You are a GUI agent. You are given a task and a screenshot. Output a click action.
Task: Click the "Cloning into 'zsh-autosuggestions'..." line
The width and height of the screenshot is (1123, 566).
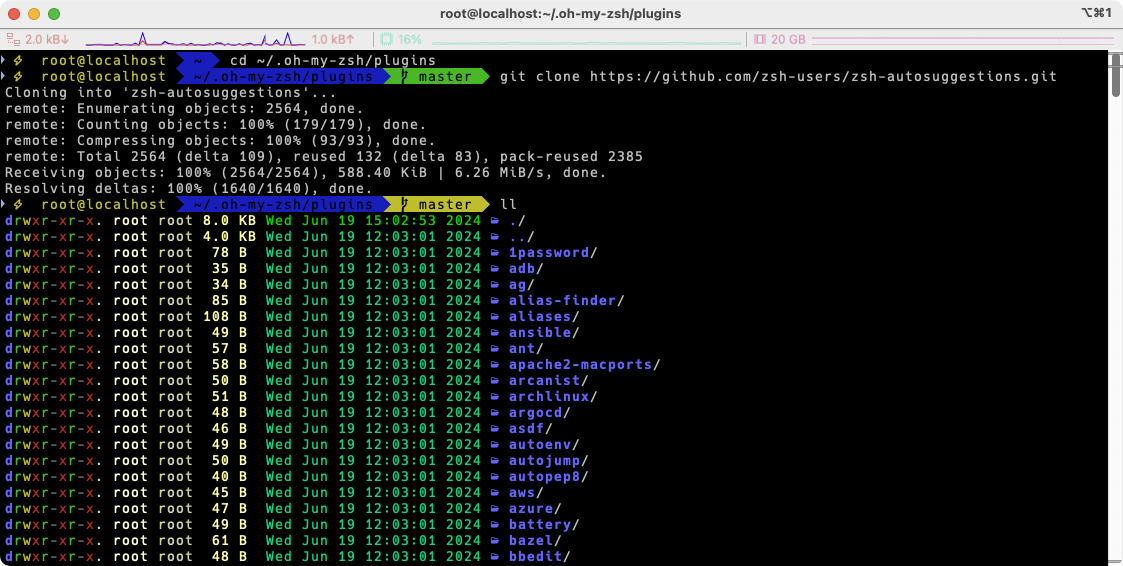(x=172, y=92)
